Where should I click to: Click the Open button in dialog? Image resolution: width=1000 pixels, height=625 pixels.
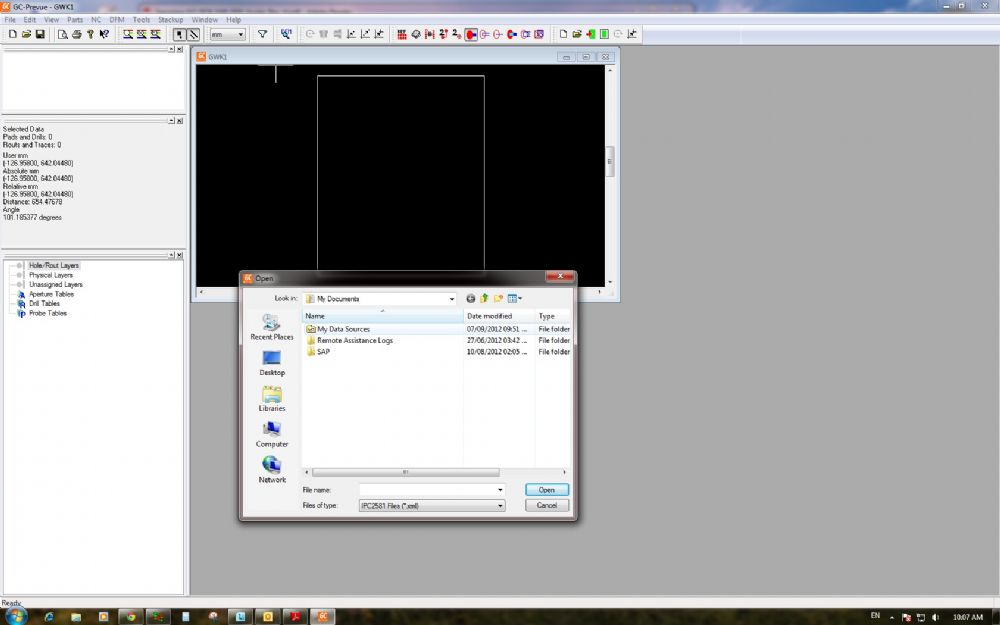(x=547, y=490)
